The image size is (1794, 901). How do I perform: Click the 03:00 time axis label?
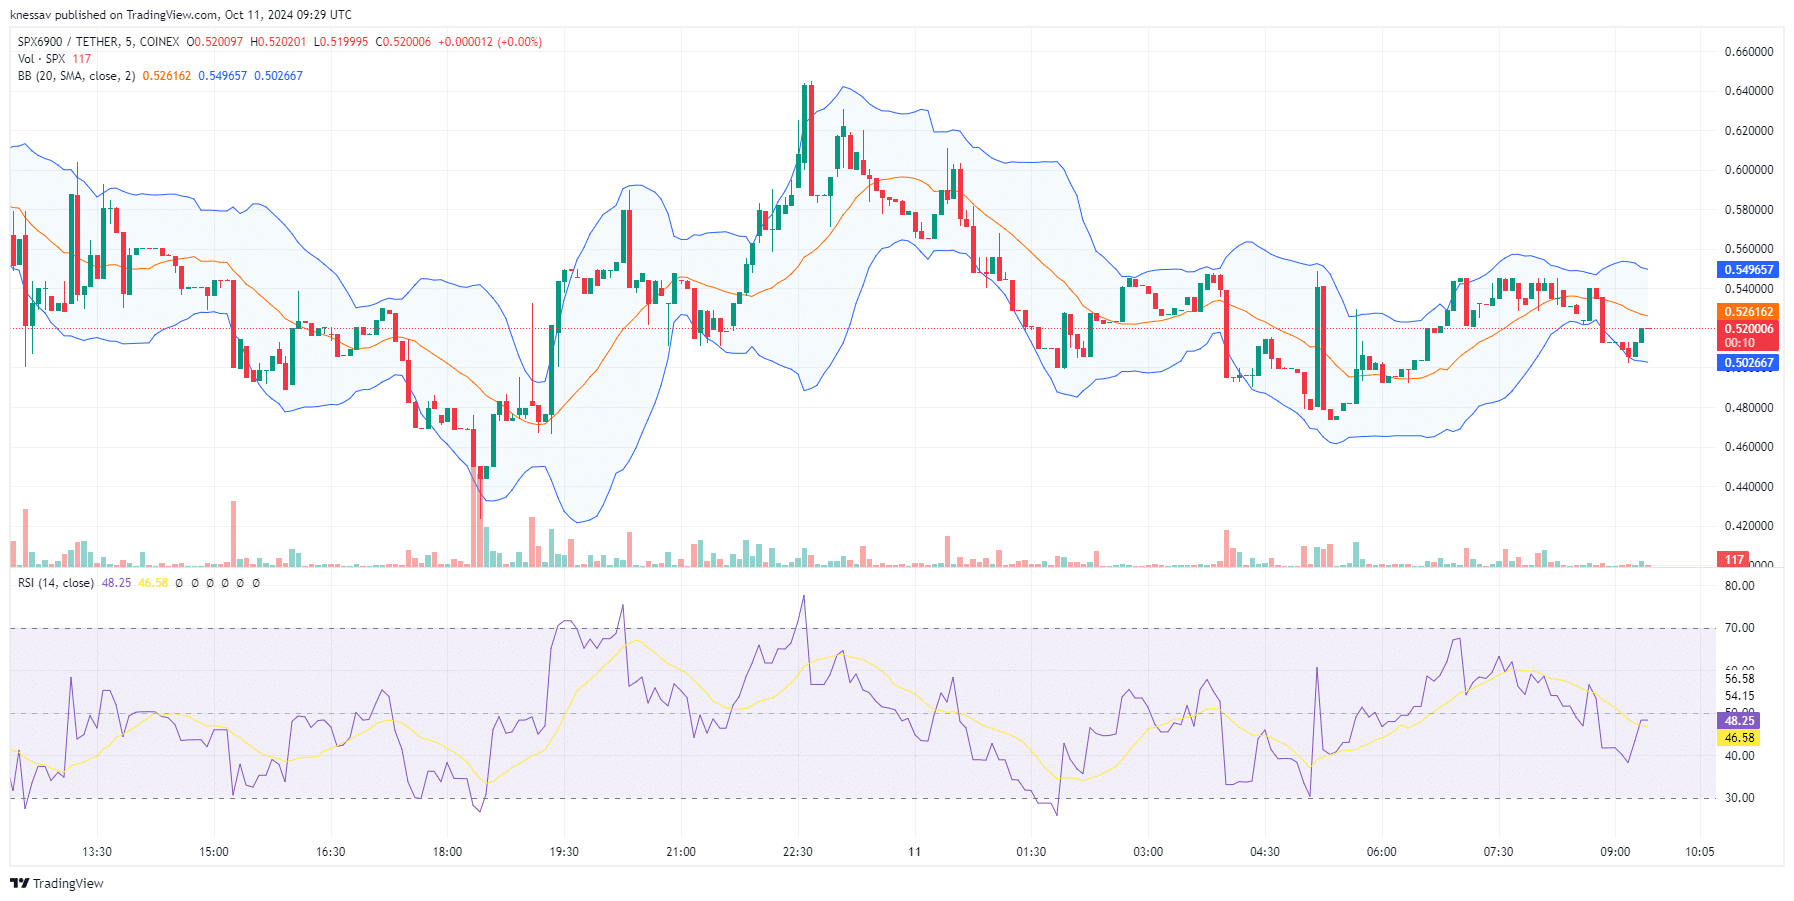[x=1148, y=852]
